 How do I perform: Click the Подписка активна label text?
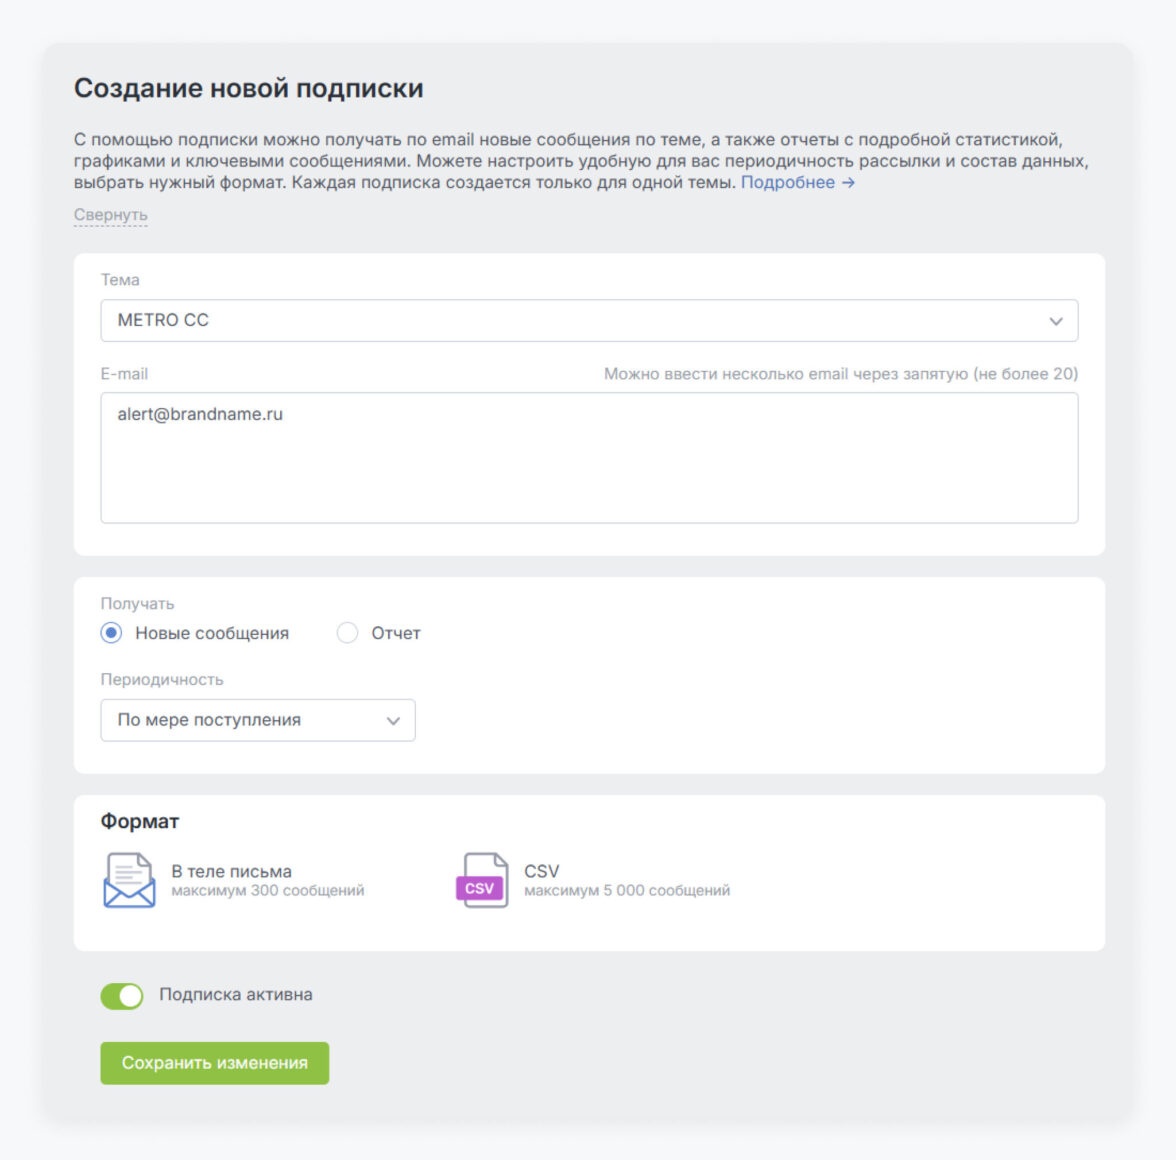tap(236, 995)
